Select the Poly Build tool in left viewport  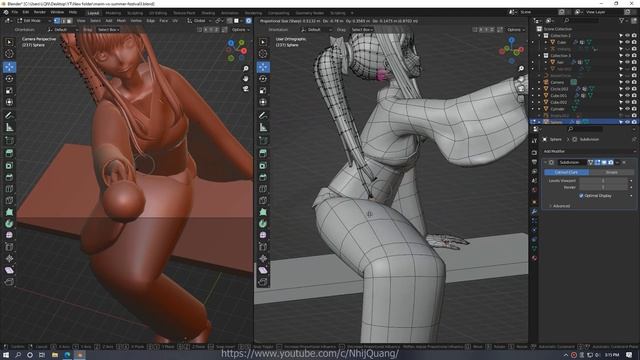[9, 212]
